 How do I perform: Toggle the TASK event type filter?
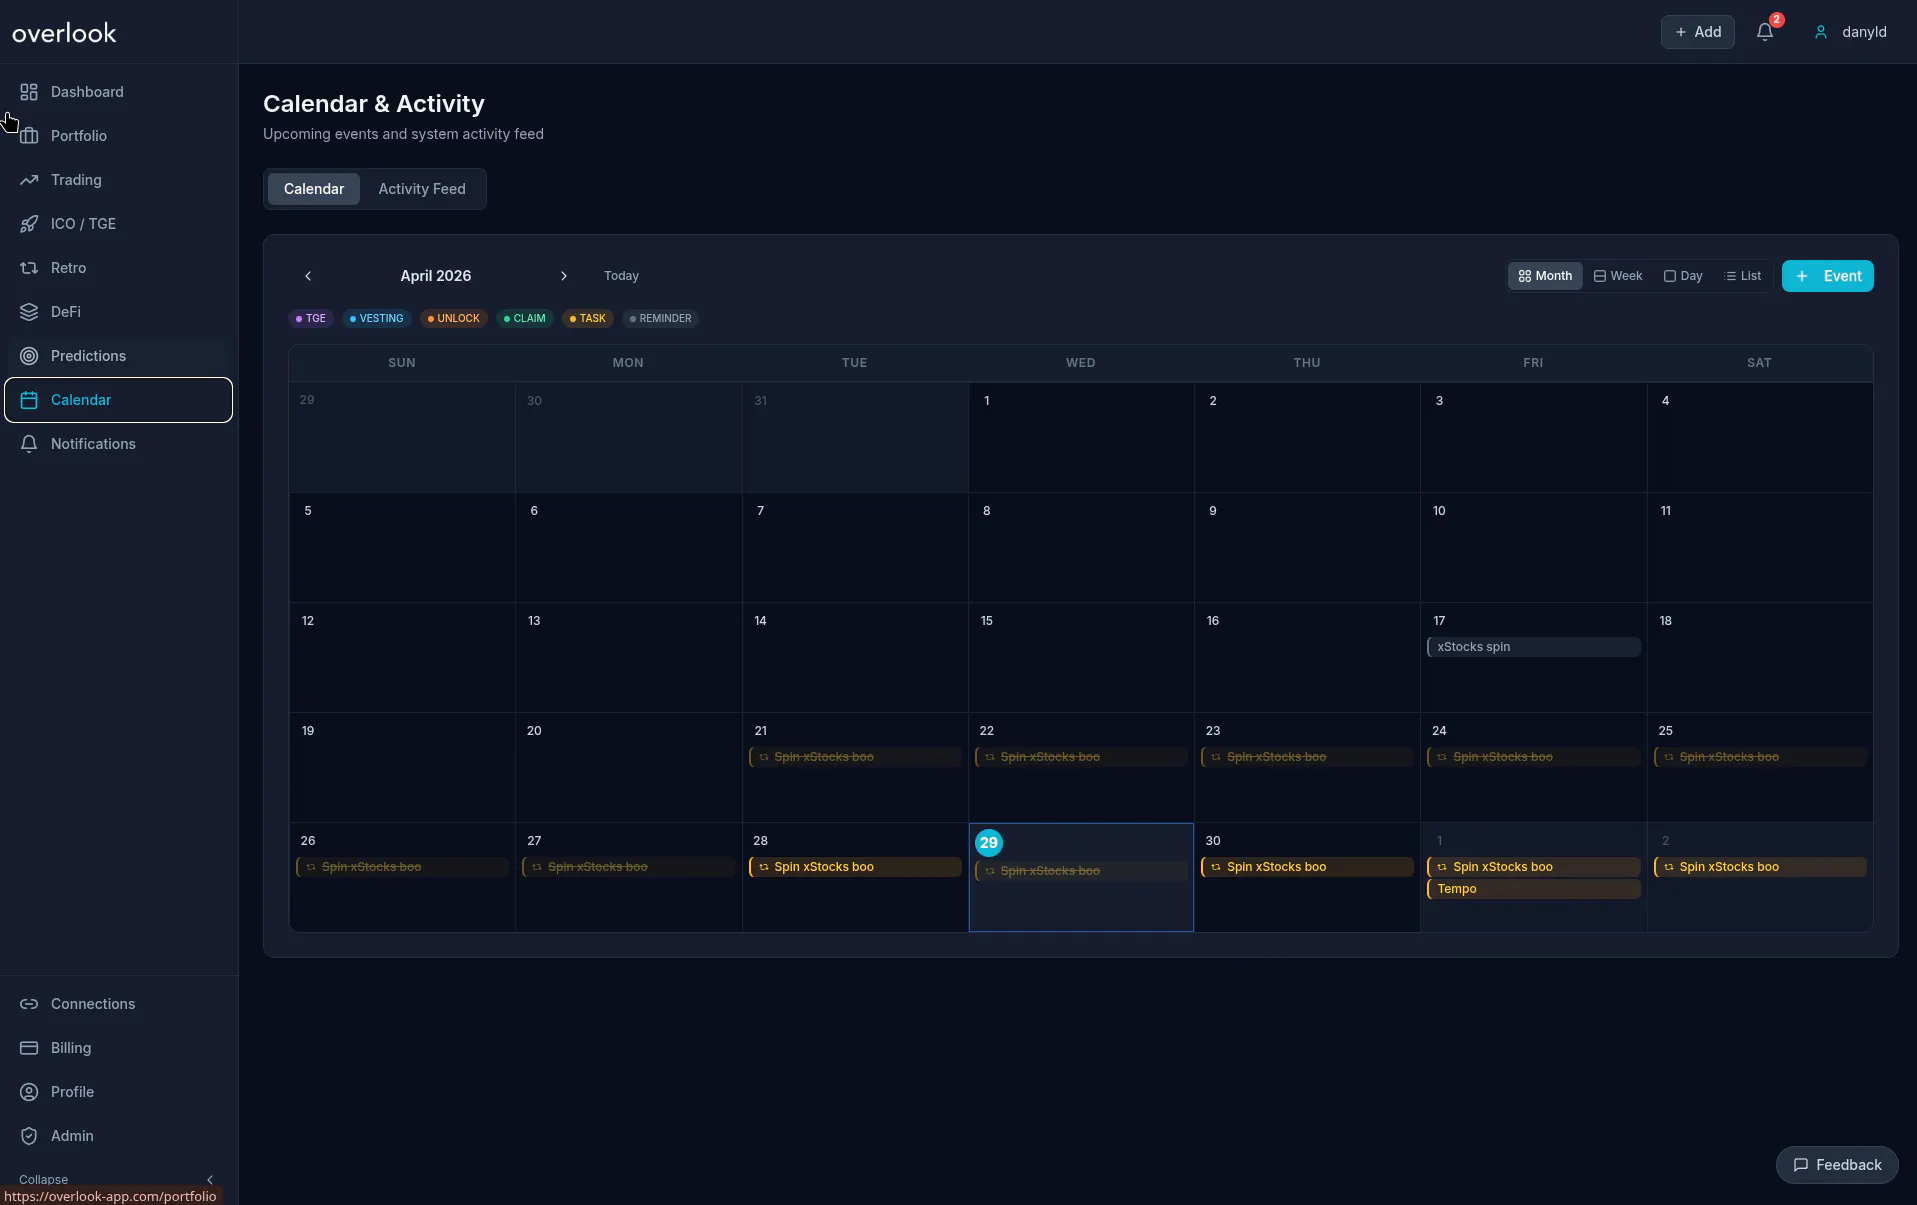[588, 319]
